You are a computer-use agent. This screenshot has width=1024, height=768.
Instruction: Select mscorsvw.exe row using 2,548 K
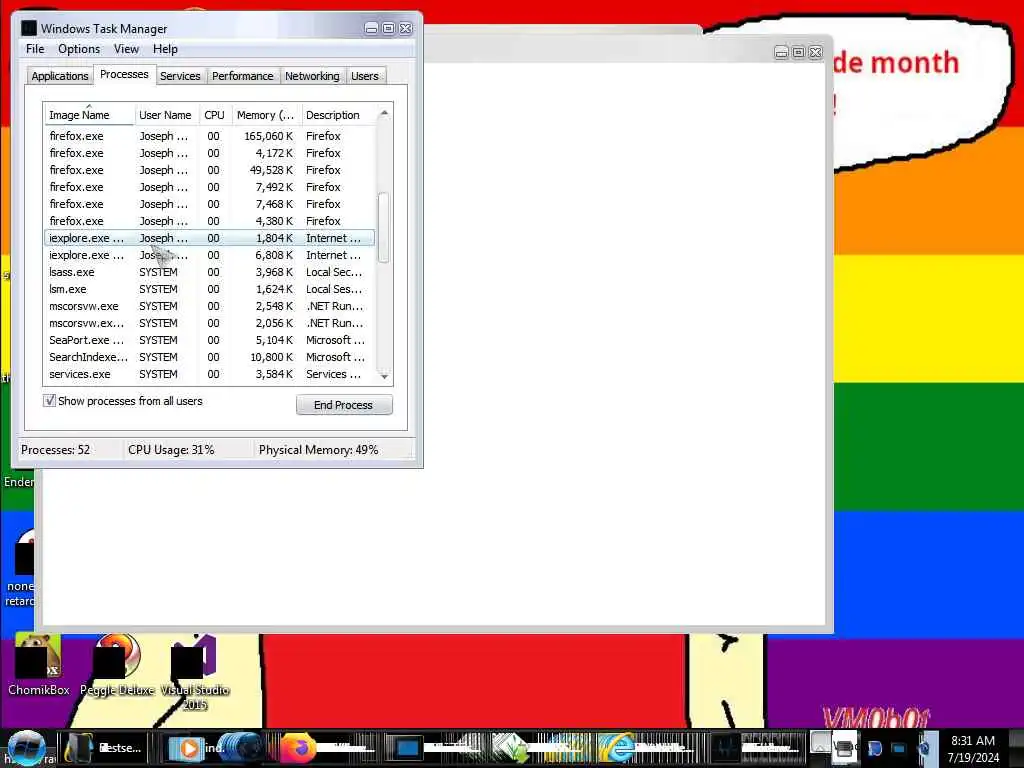pyautogui.click(x=210, y=306)
